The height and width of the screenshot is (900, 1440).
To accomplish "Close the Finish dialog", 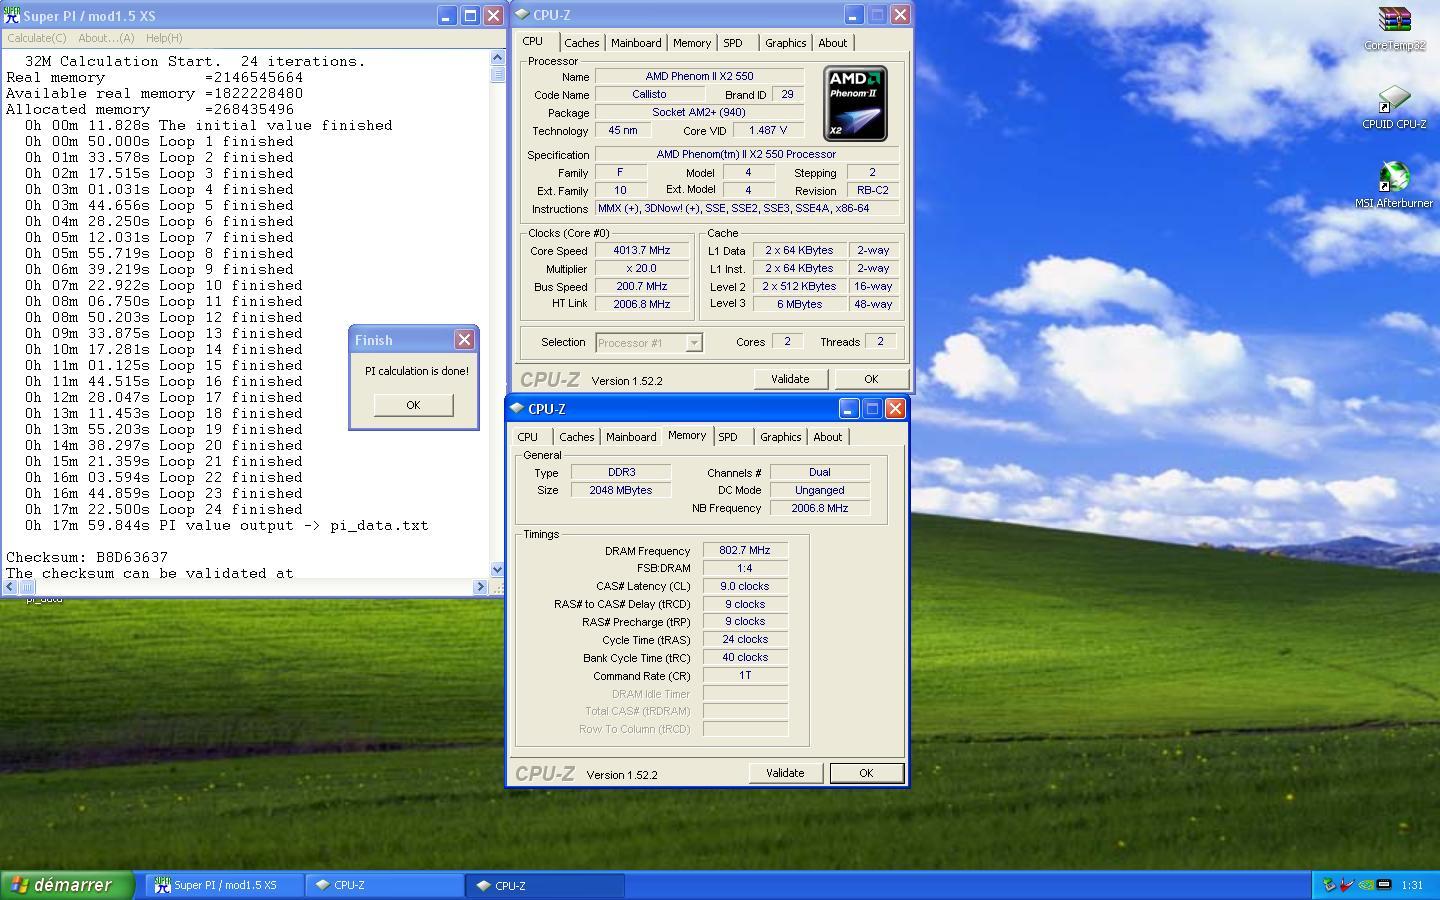I will 464,340.
